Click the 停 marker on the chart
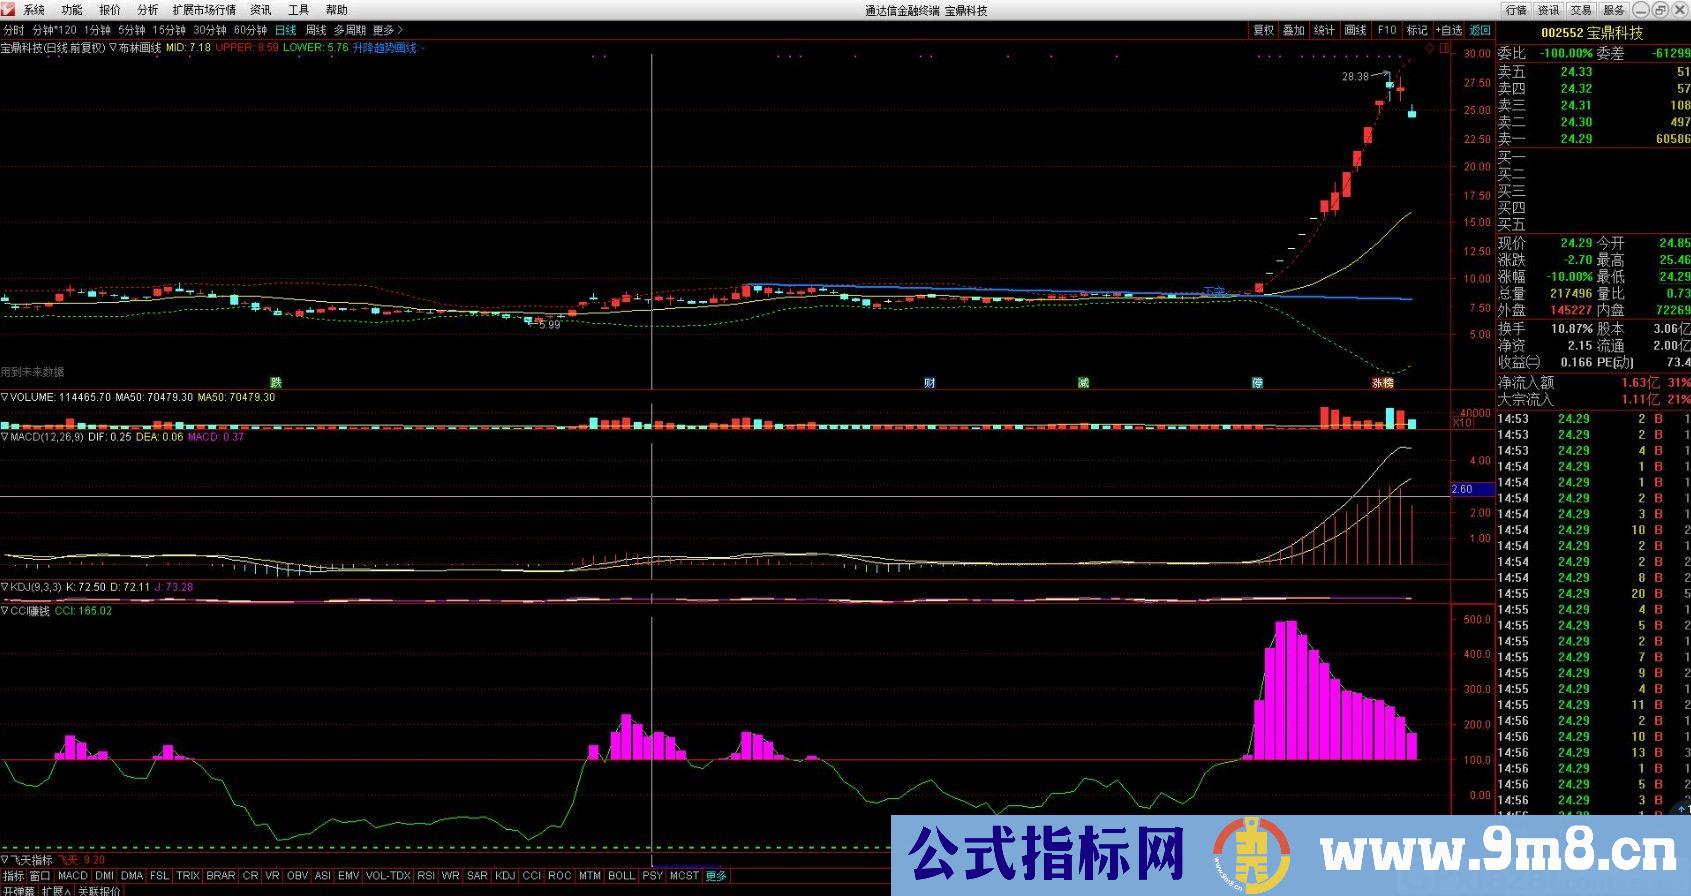 [1257, 383]
